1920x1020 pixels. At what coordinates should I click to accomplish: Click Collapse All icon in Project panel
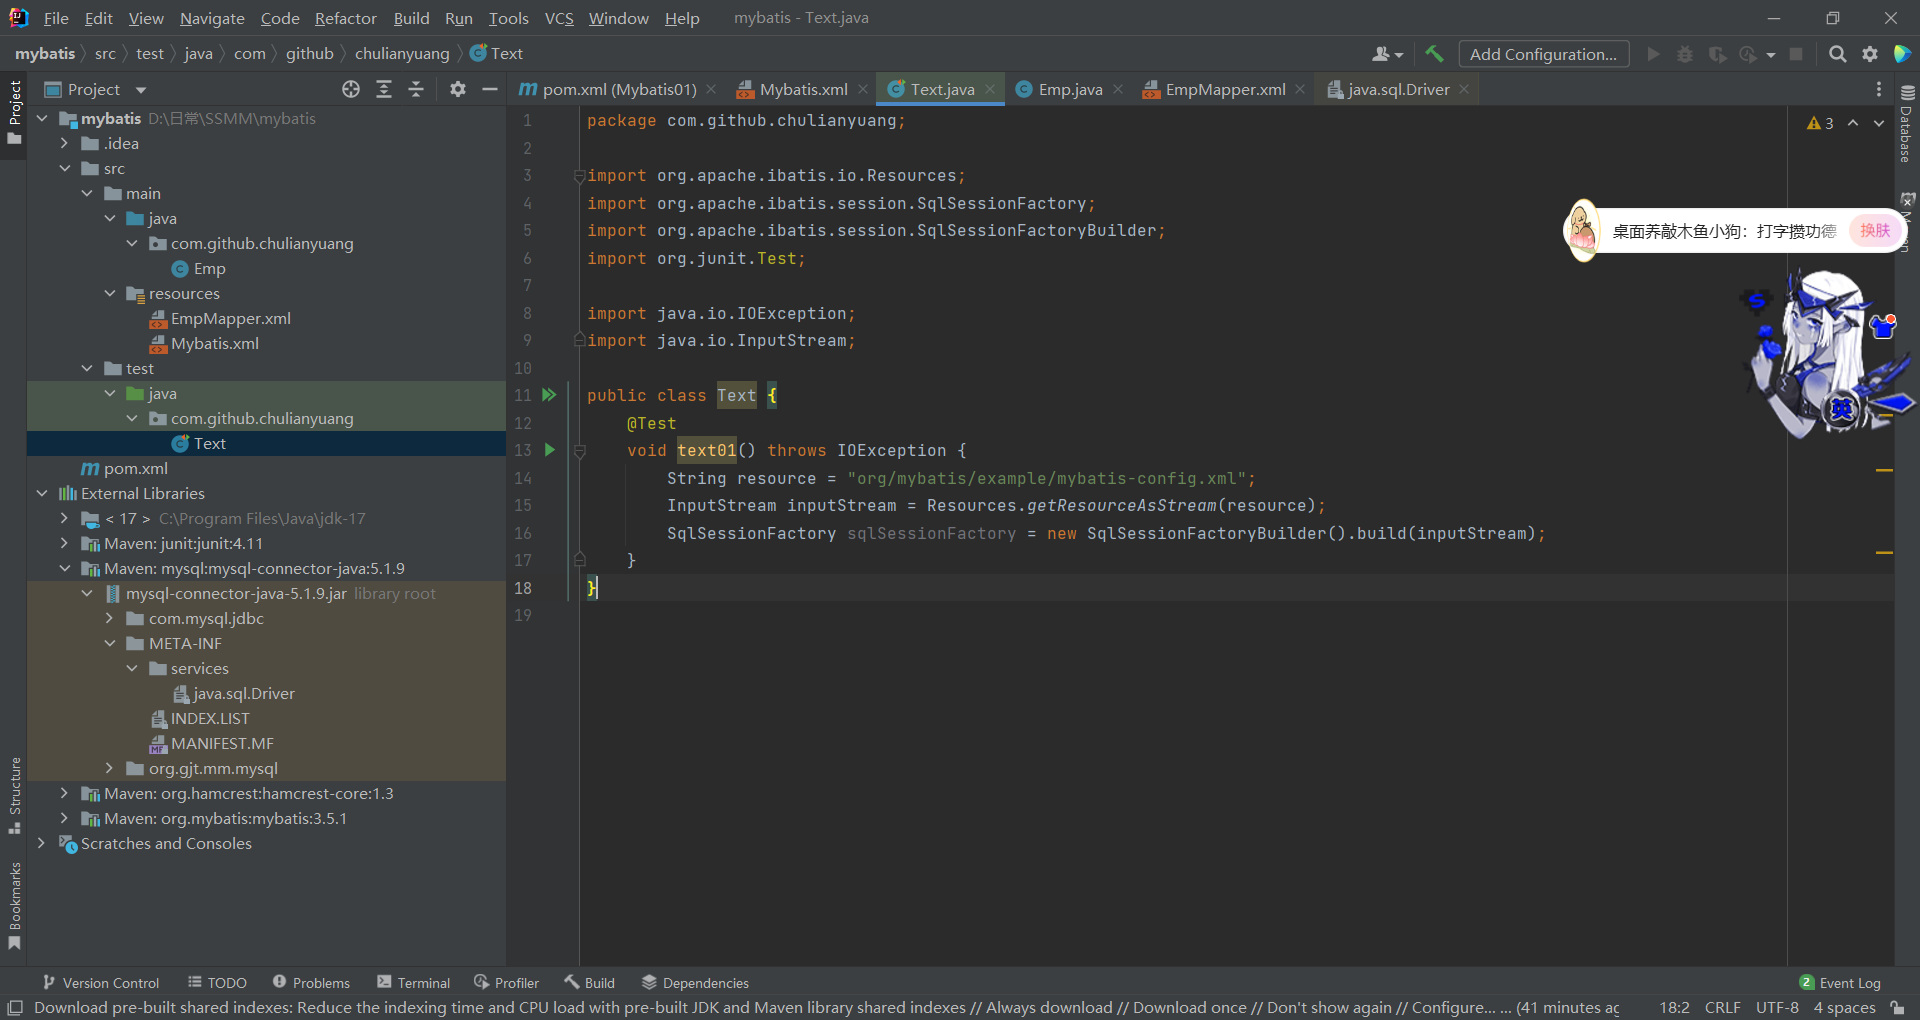[416, 89]
